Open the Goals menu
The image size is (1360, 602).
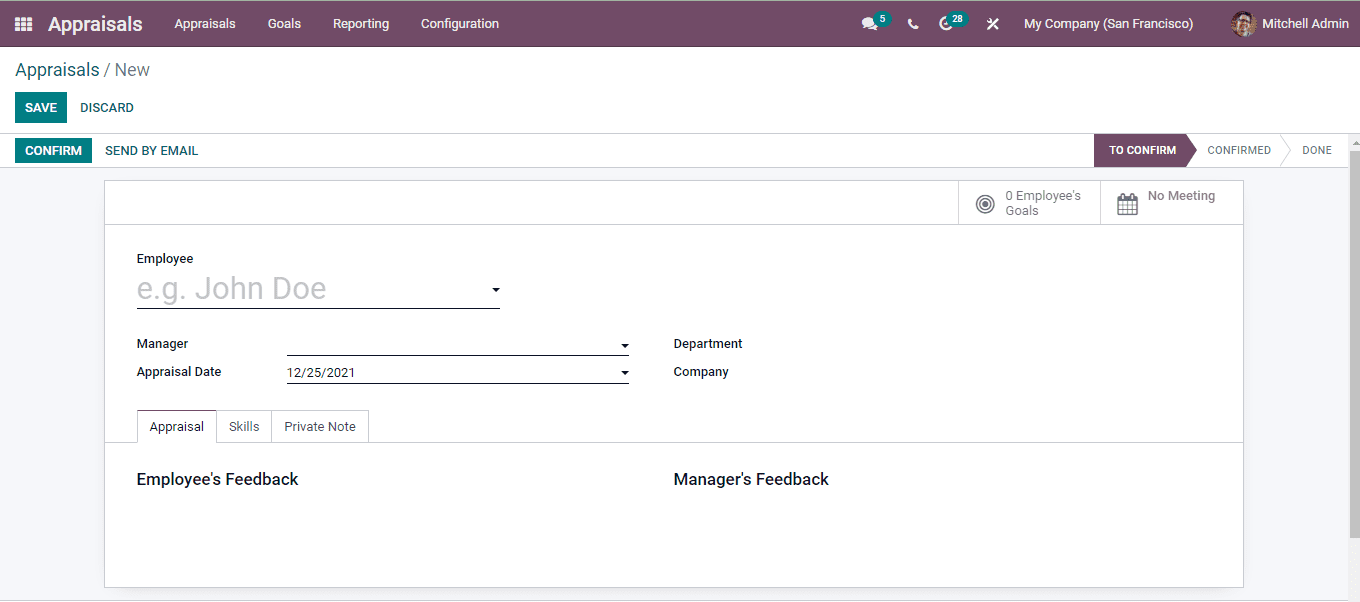284,24
